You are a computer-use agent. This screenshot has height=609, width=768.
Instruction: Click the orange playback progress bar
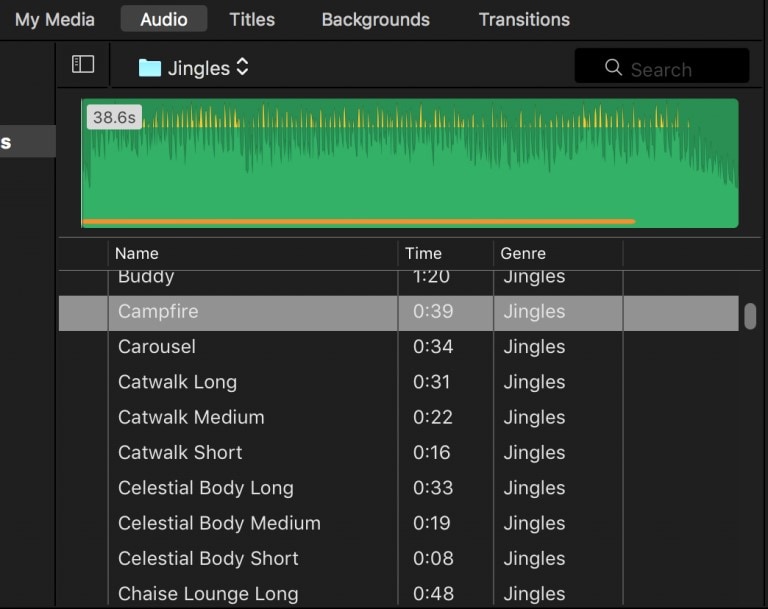(x=358, y=221)
